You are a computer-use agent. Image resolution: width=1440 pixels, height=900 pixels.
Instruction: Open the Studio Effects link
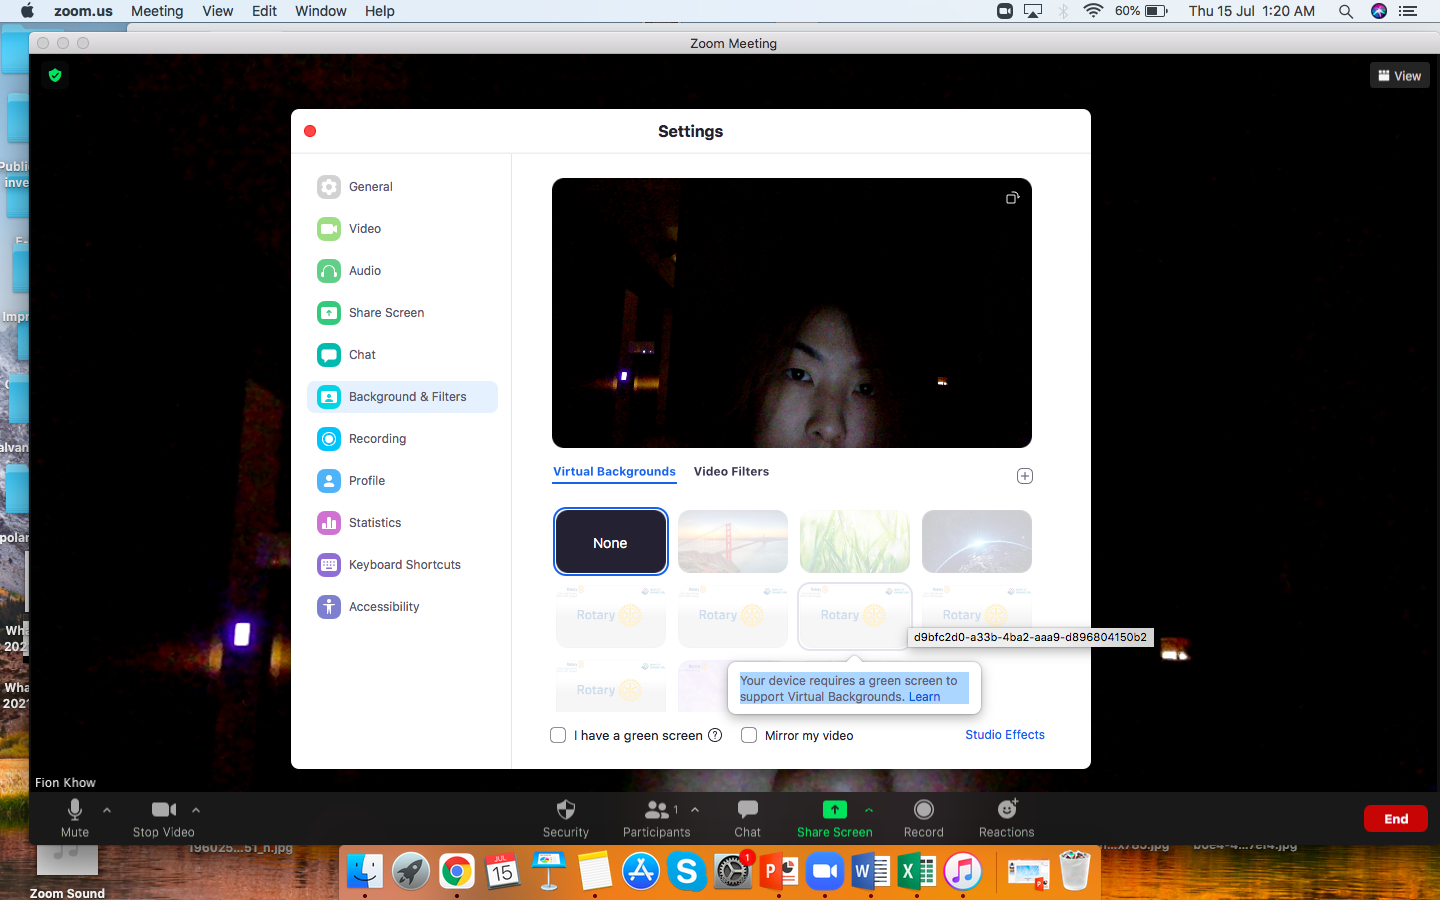point(1005,735)
